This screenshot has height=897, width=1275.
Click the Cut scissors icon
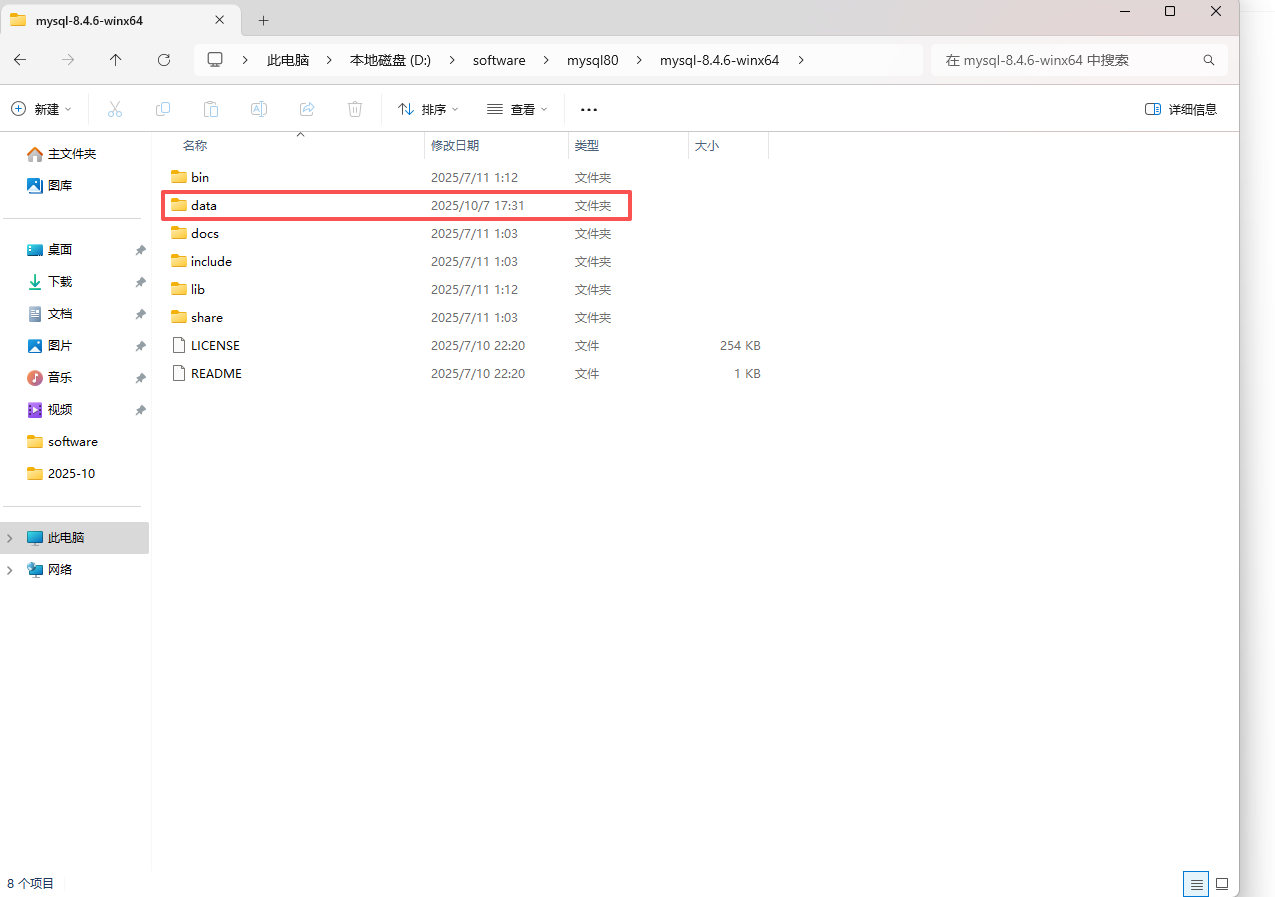[115, 109]
